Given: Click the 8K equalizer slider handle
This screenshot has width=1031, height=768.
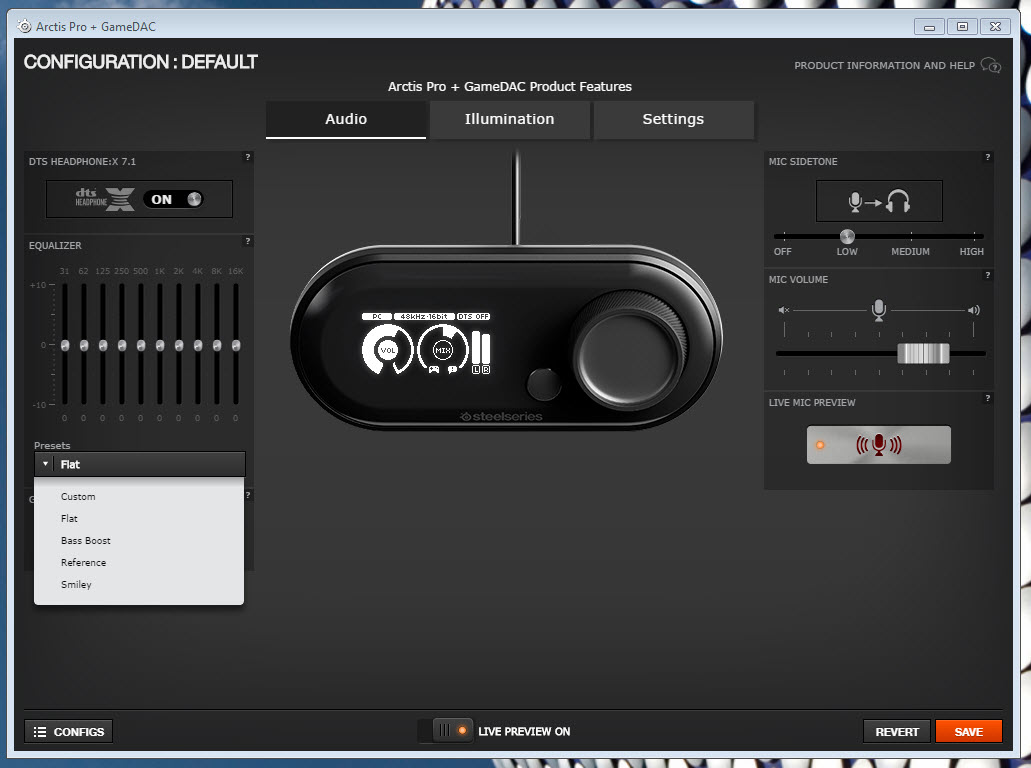Looking at the screenshot, I should click(217, 345).
